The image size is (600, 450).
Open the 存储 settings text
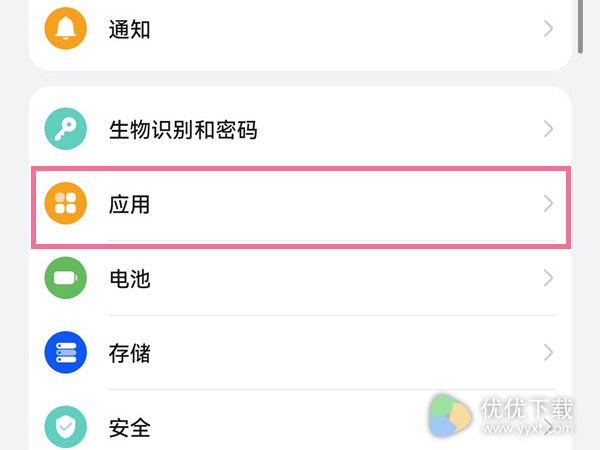[x=129, y=353]
